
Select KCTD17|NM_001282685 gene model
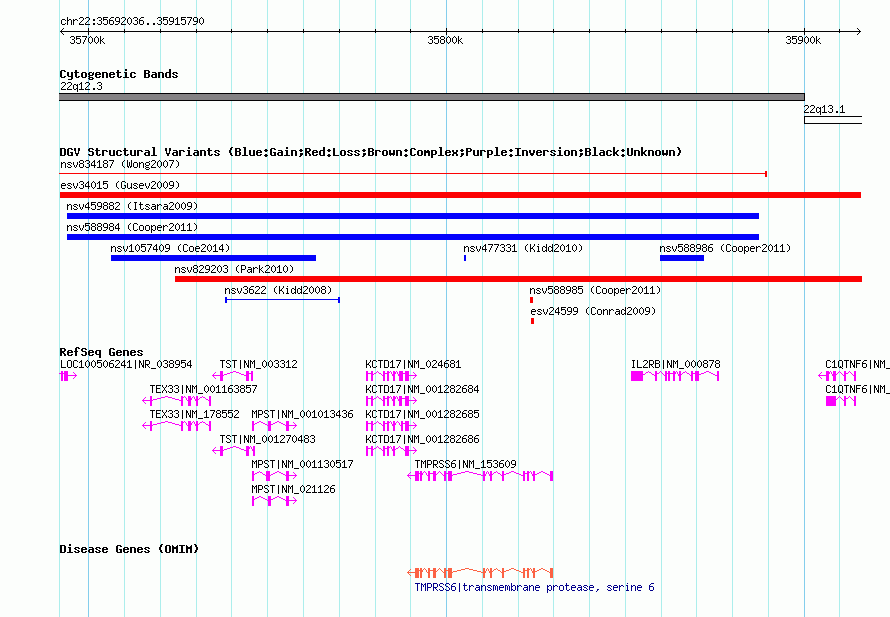pyautogui.click(x=392, y=426)
